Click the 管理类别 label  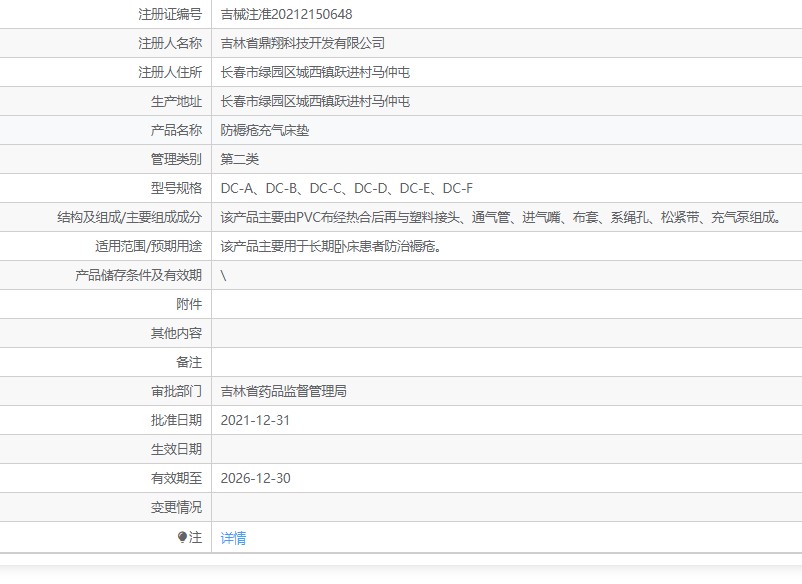[176, 160]
